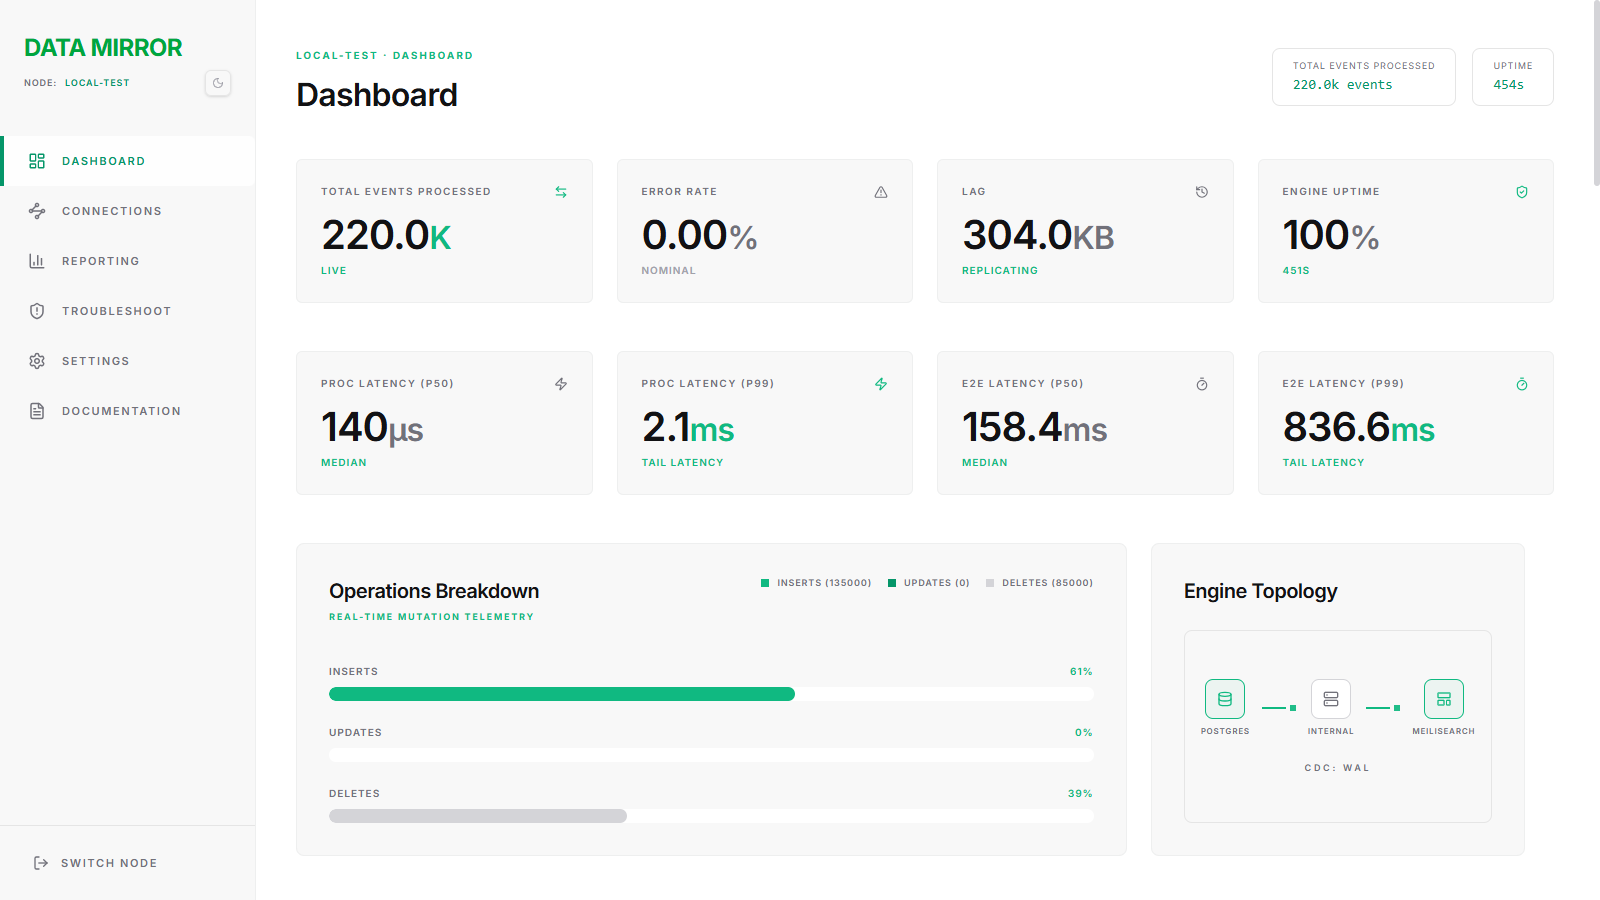Click the 451S uptime text
The image size is (1600, 900).
[x=1296, y=271]
